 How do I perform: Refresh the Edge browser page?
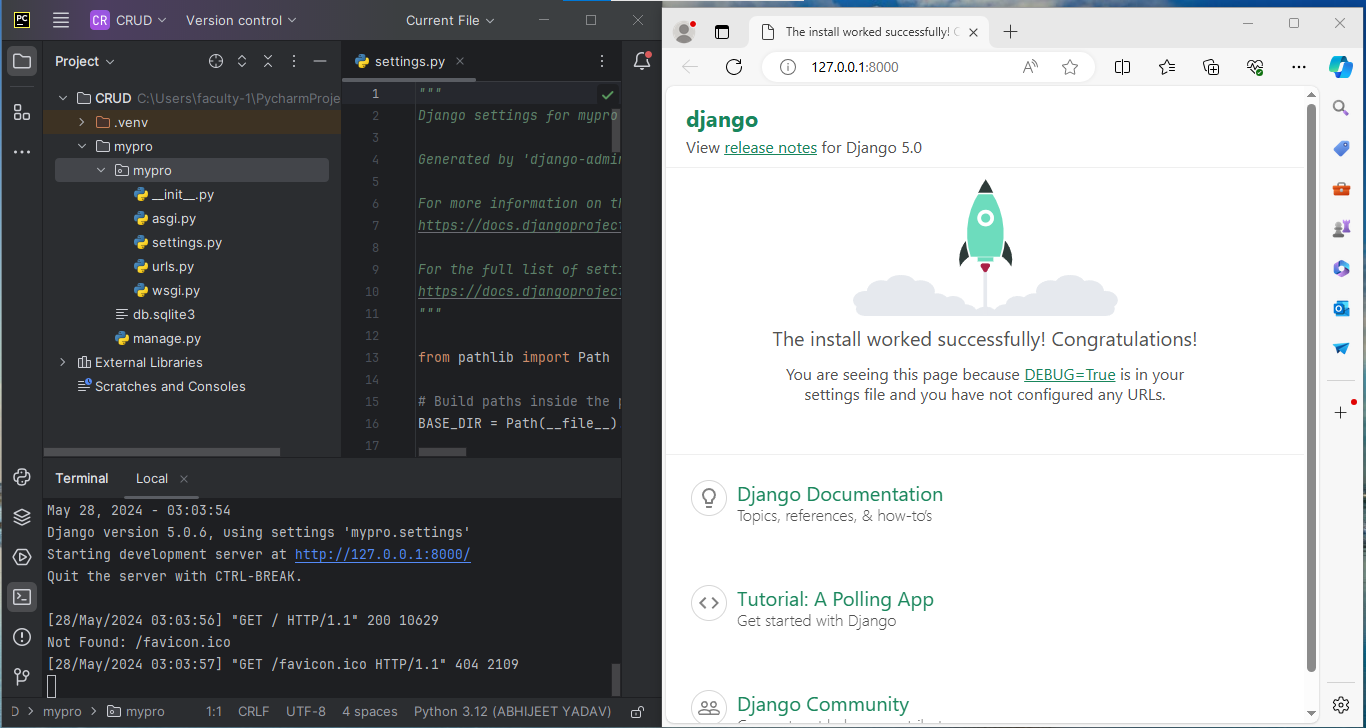[x=734, y=67]
